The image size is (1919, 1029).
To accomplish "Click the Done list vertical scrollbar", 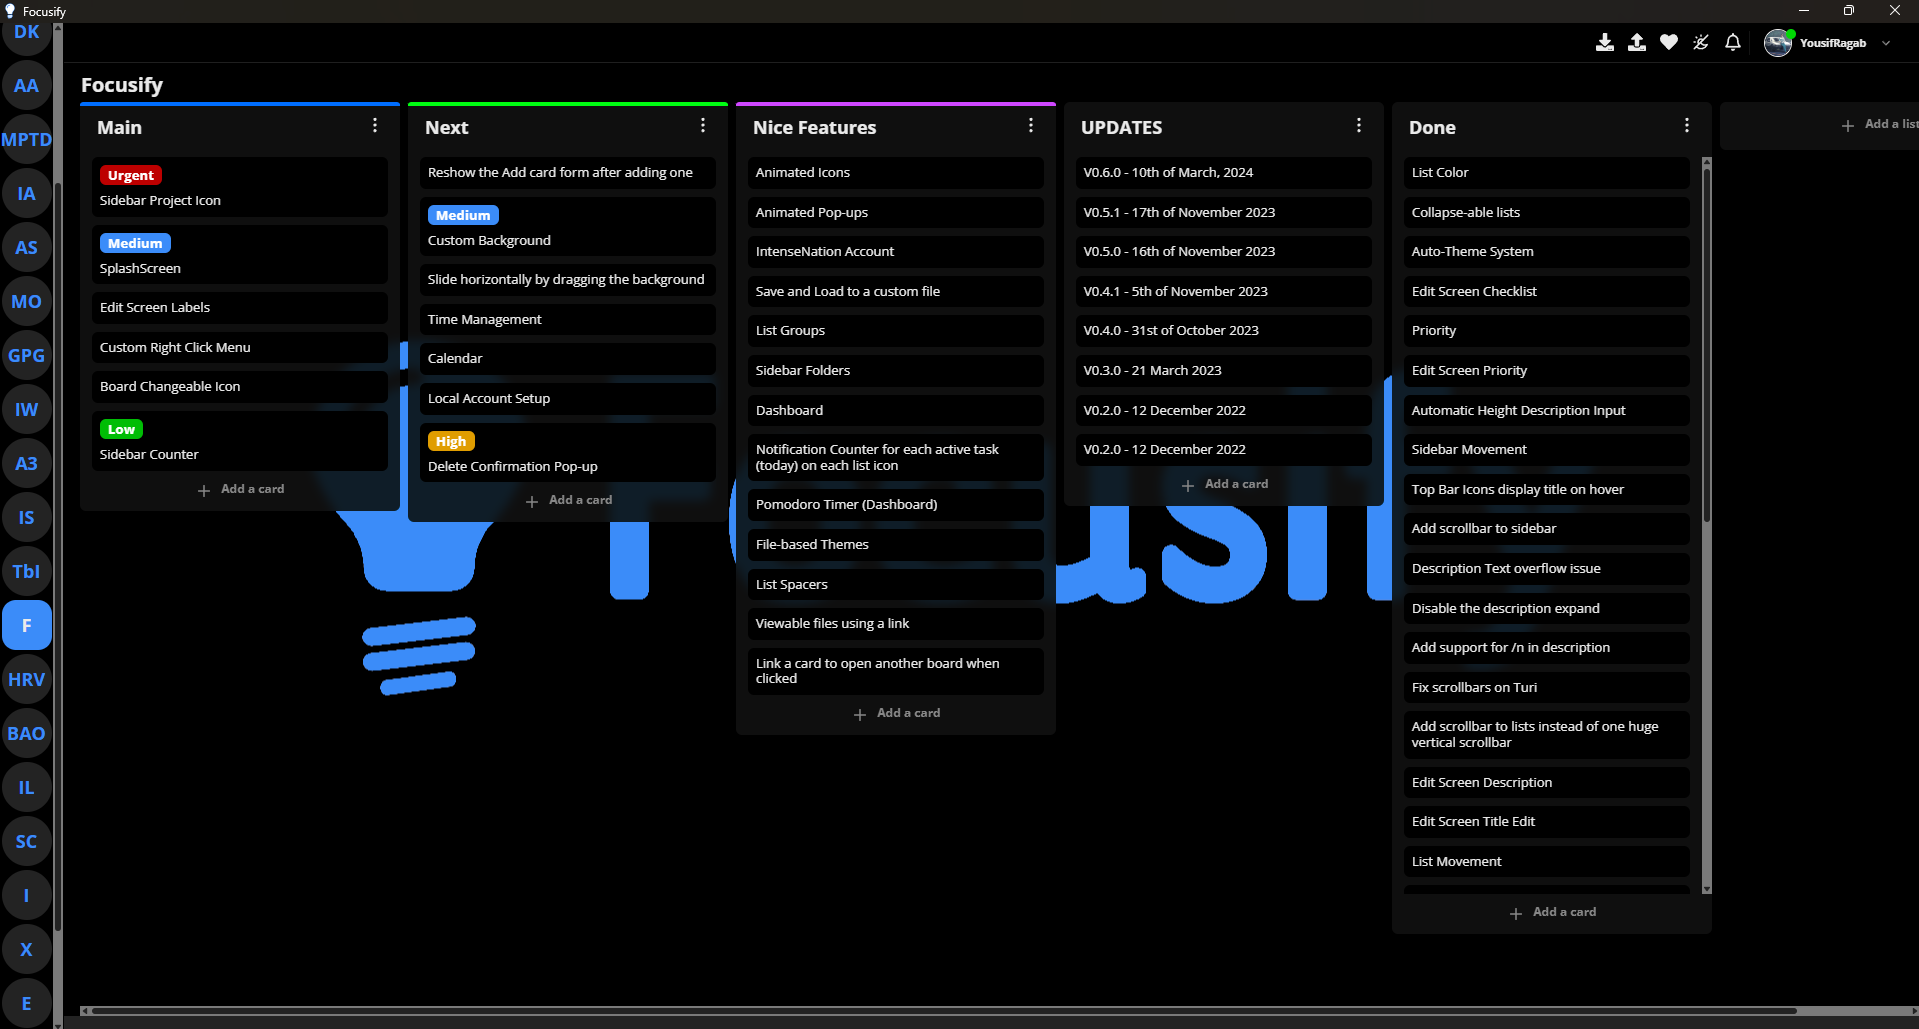I will (x=1706, y=340).
